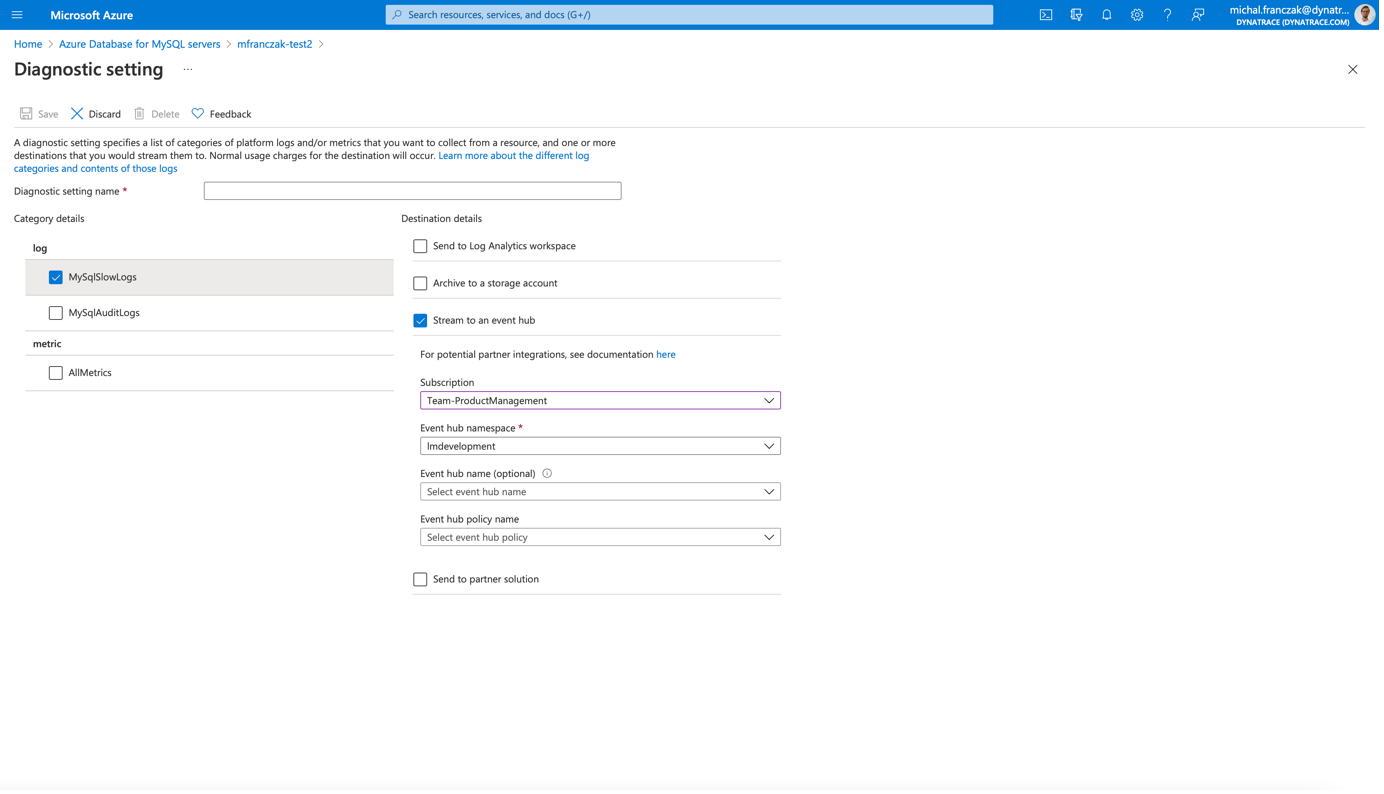Focus the top search resources box
The width and height of the screenshot is (1384, 794).
coord(692,15)
